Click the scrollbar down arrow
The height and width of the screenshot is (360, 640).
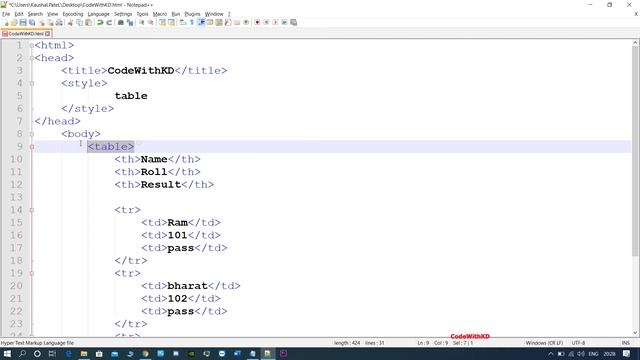(635, 333)
